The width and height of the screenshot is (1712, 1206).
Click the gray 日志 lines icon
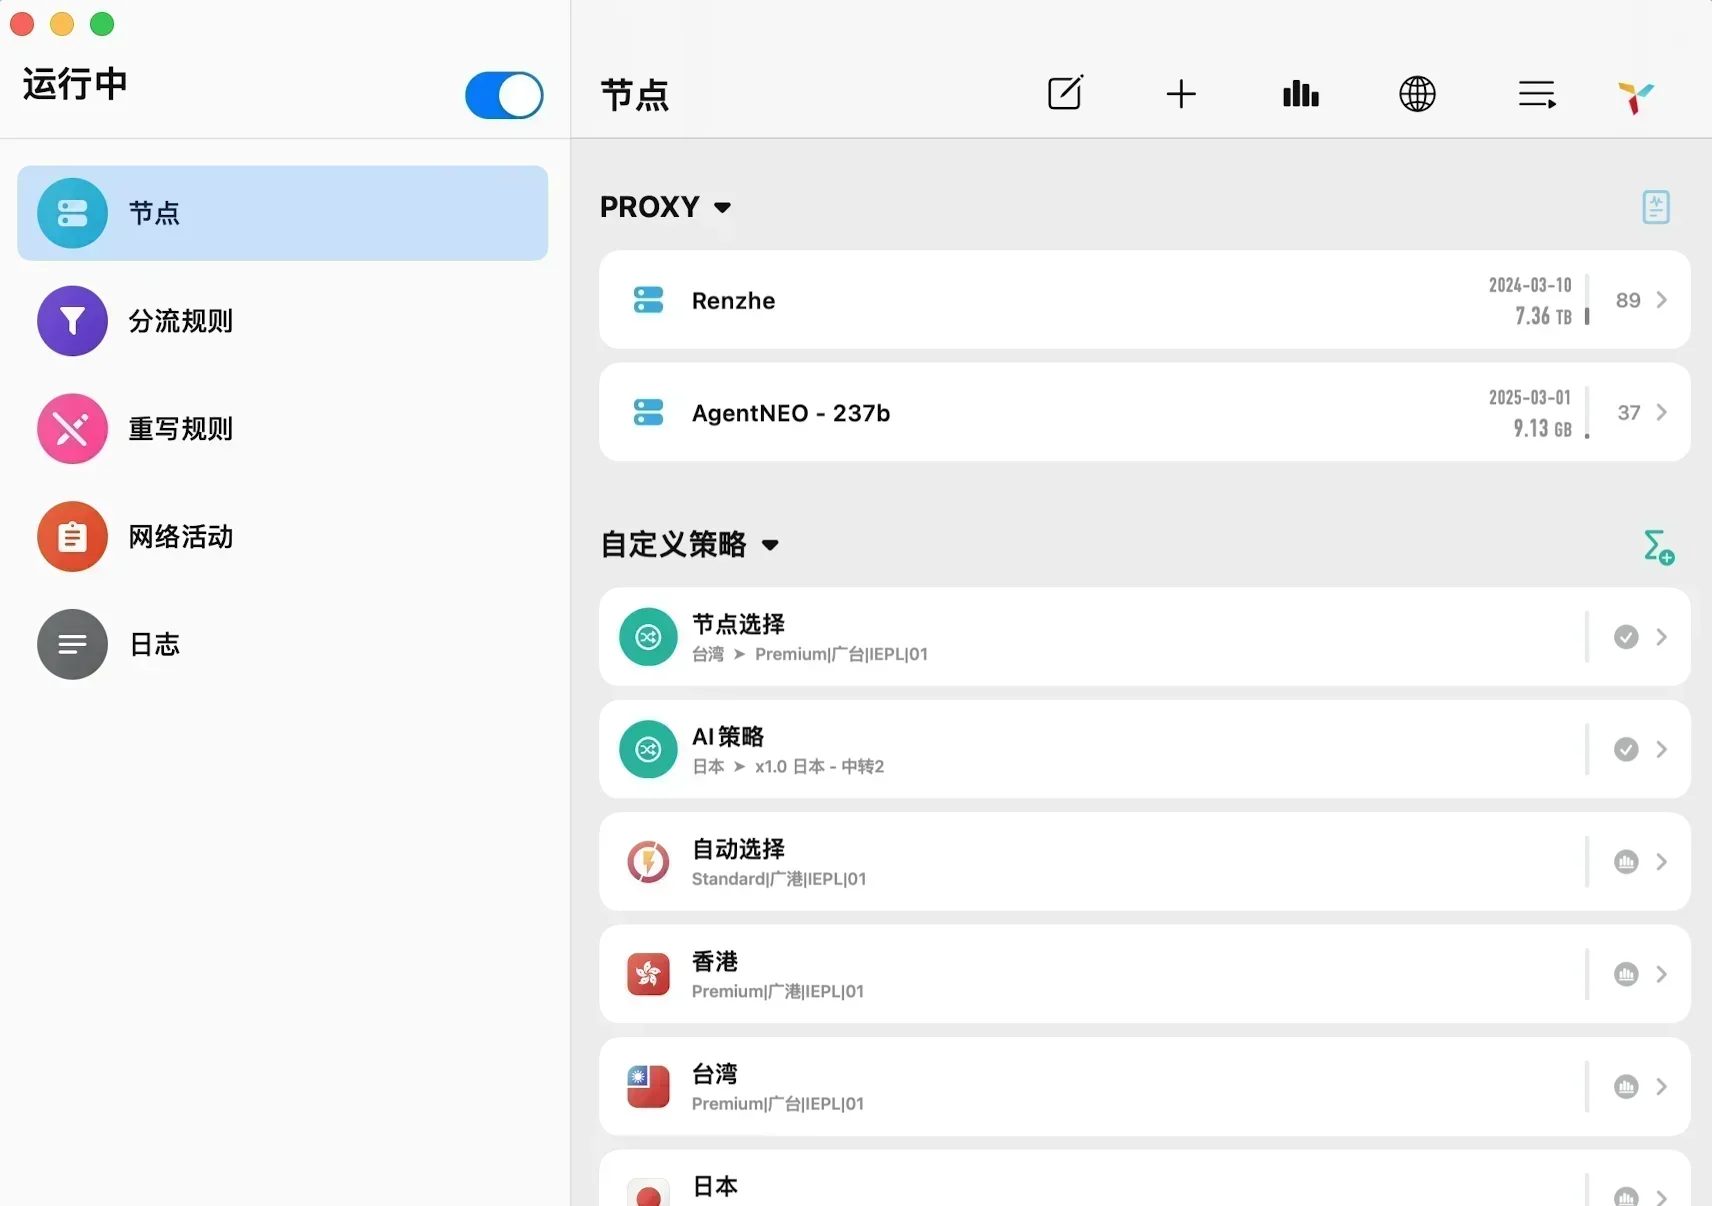coord(72,644)
